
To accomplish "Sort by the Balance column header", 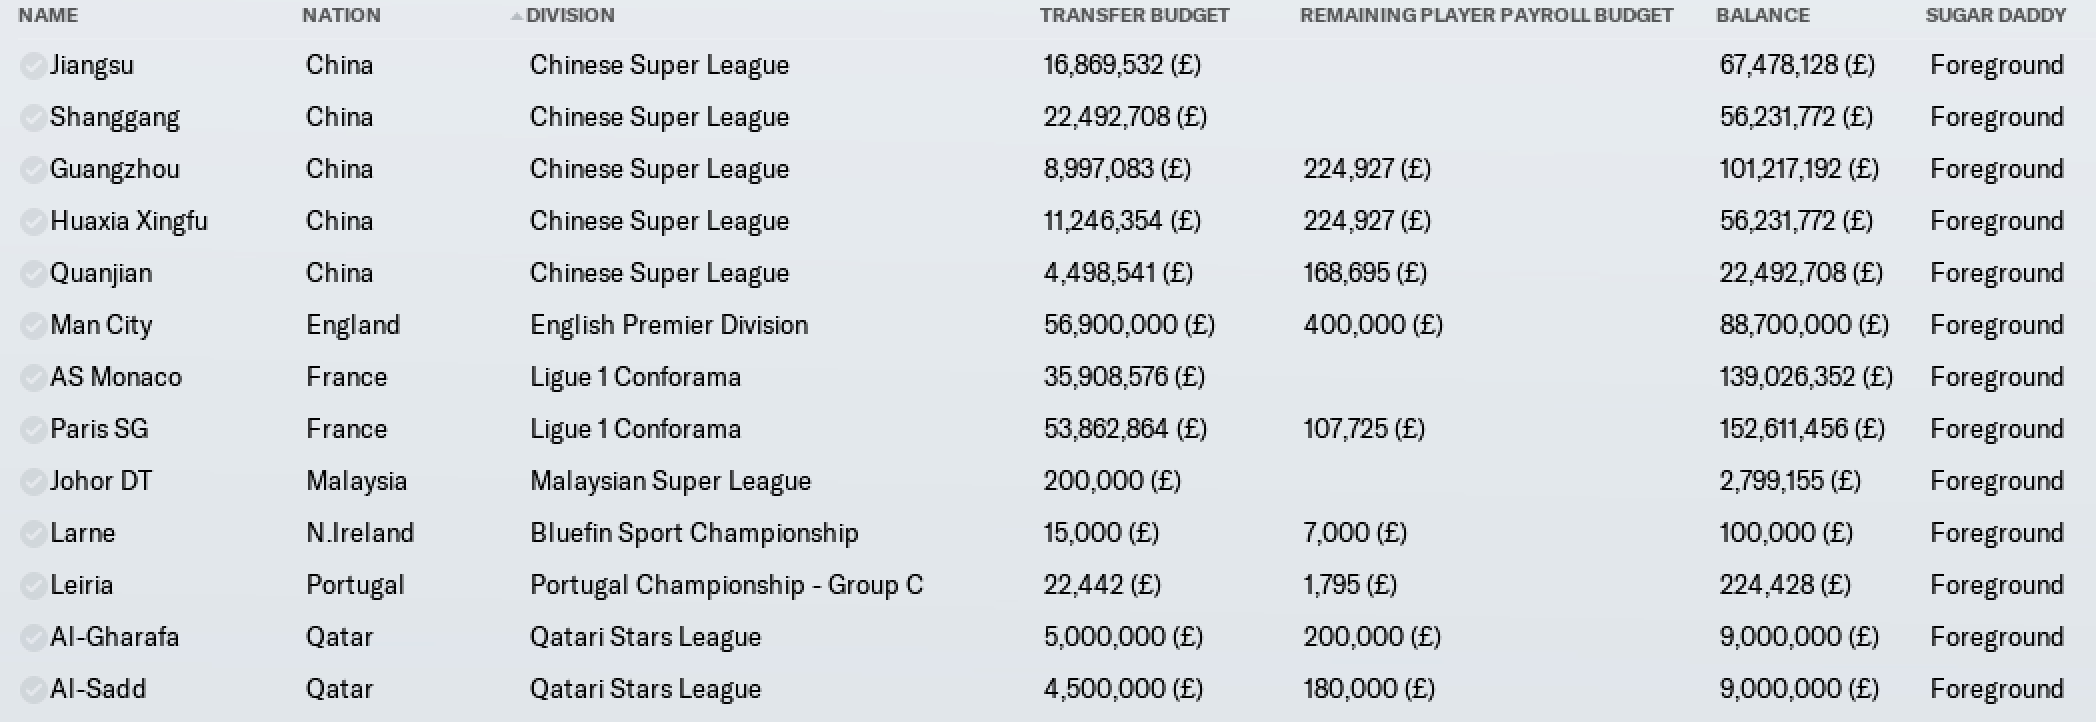I will (x=1763, y=15).
